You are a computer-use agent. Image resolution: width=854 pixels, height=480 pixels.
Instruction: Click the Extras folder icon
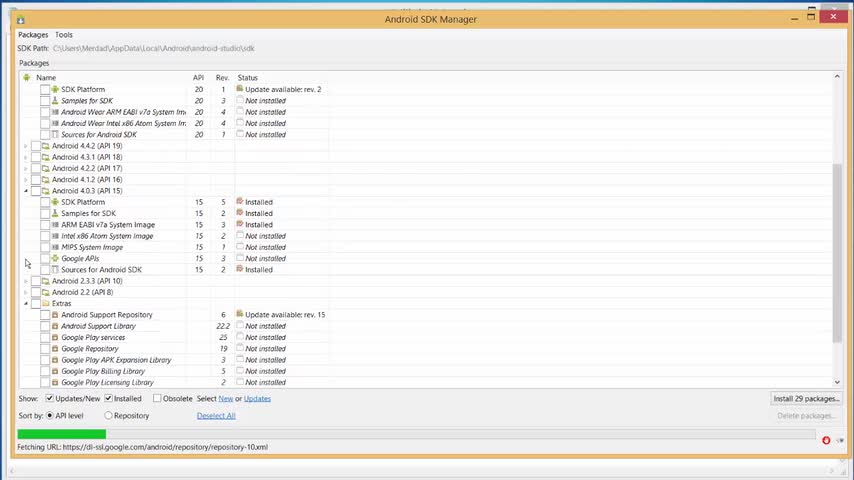click(x=46, y=303)
